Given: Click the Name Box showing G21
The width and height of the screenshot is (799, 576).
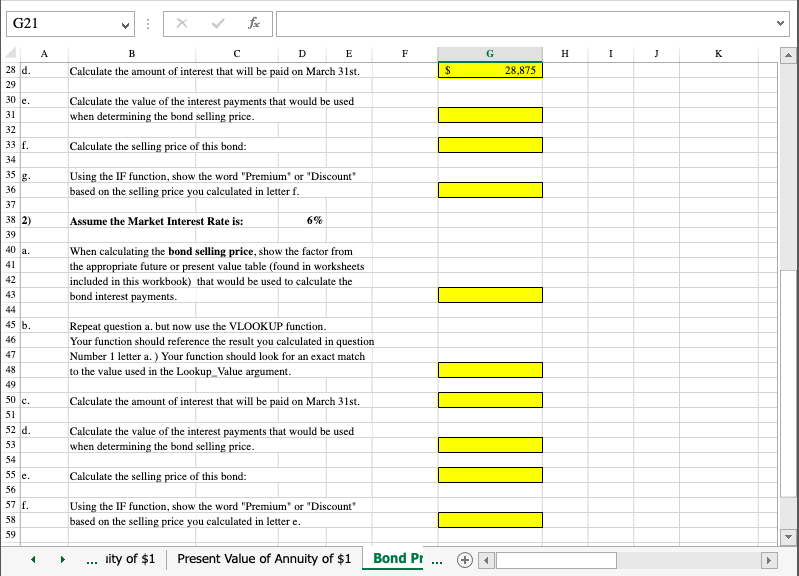Looking at the screenshot, I should 64,24.
